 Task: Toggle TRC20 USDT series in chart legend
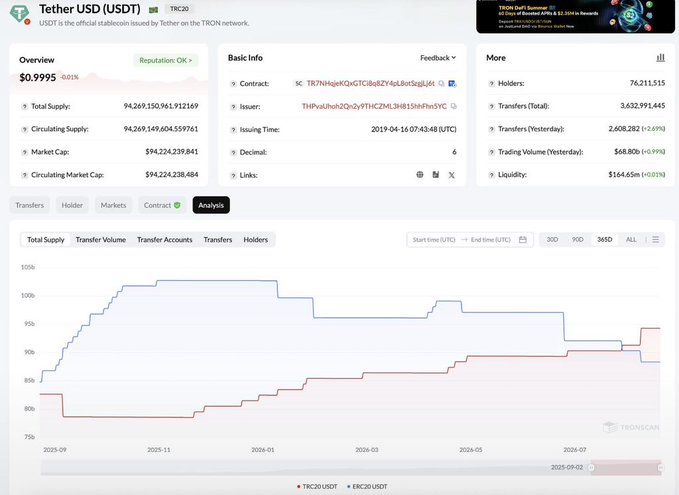317,486
